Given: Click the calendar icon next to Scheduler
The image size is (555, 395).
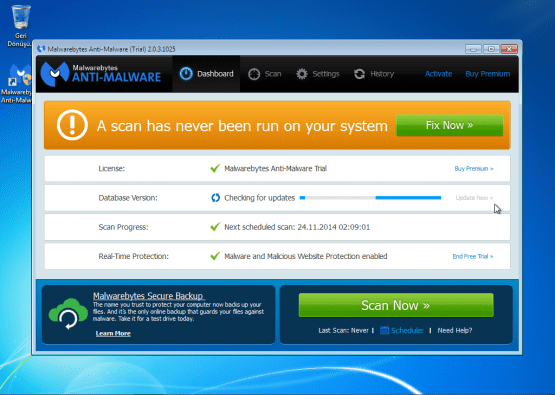Looking at the screenshot, I should (x=384, y=330).
